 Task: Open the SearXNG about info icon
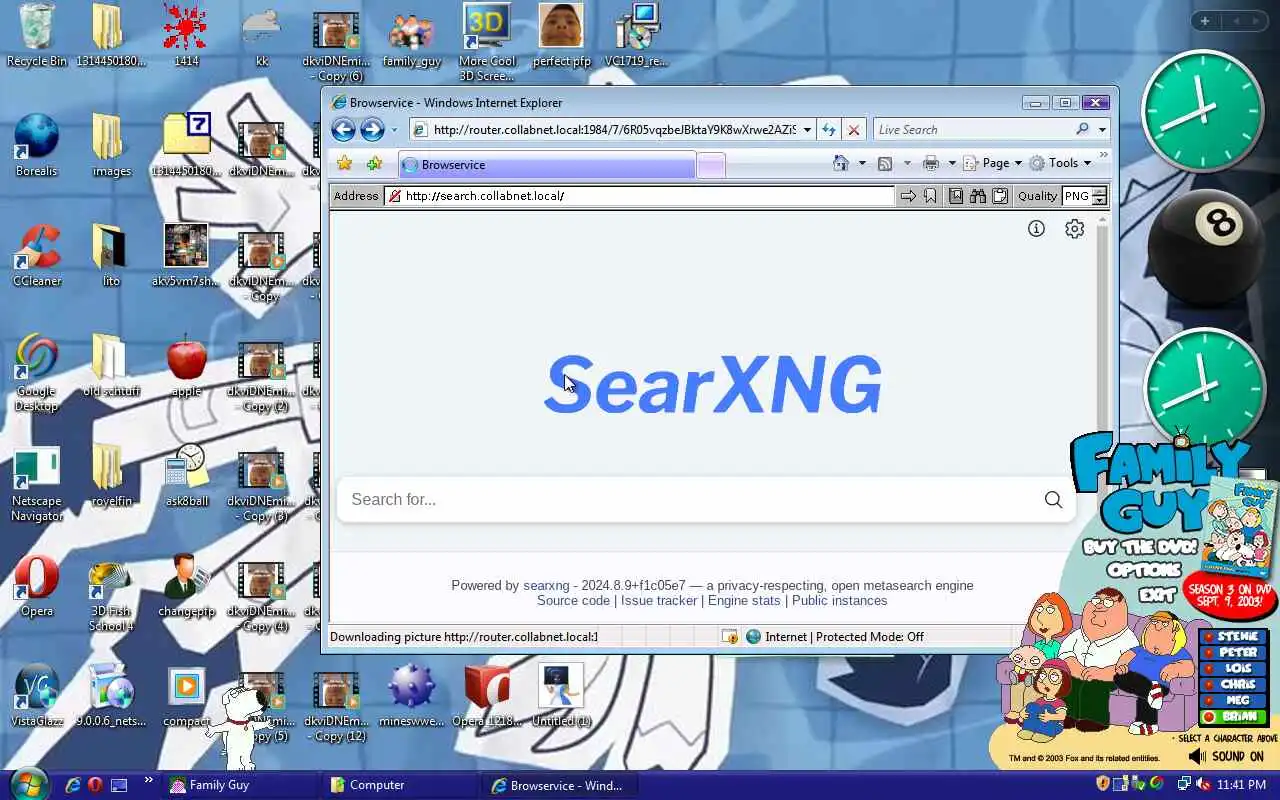point(1036,229)
